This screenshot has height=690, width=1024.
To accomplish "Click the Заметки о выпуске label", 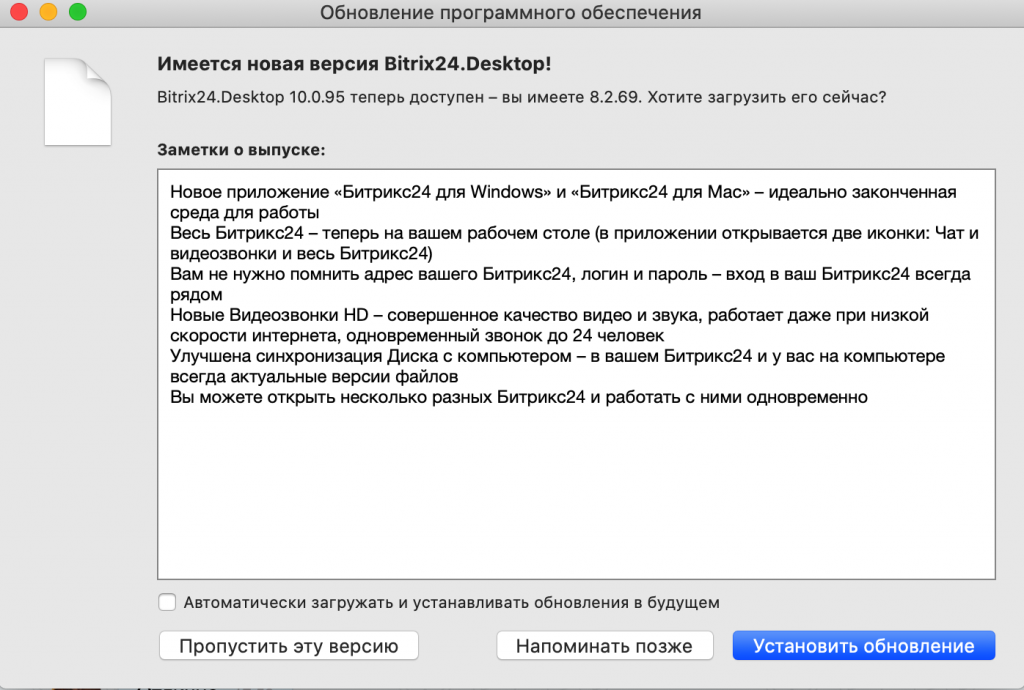I will point(242,149).
